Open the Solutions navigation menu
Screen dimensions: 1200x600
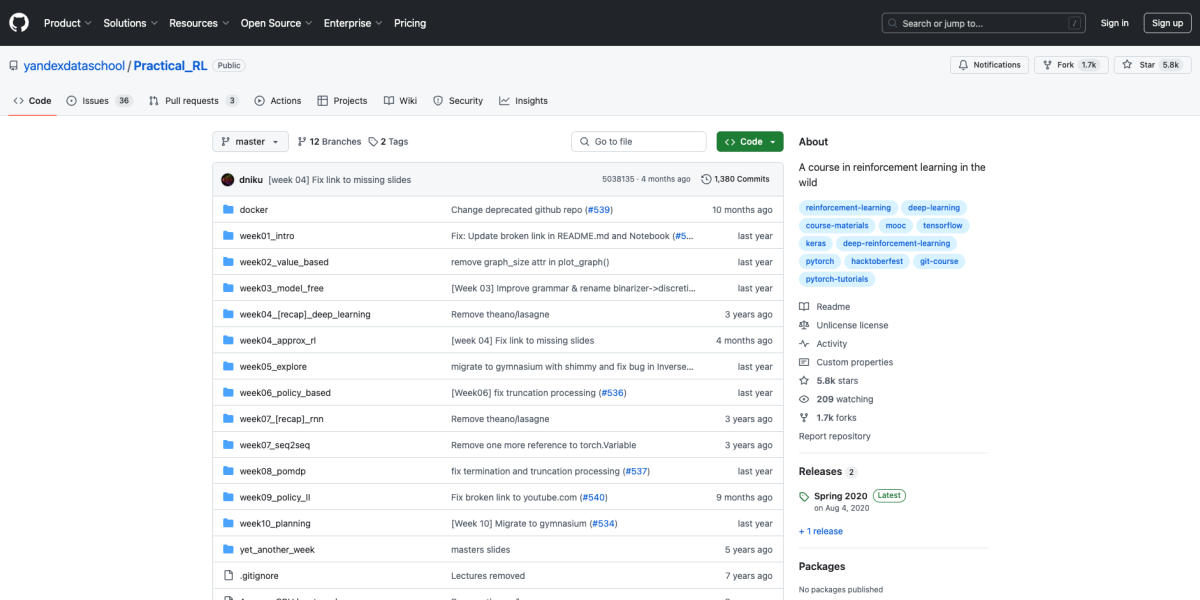tap(129, 23)
